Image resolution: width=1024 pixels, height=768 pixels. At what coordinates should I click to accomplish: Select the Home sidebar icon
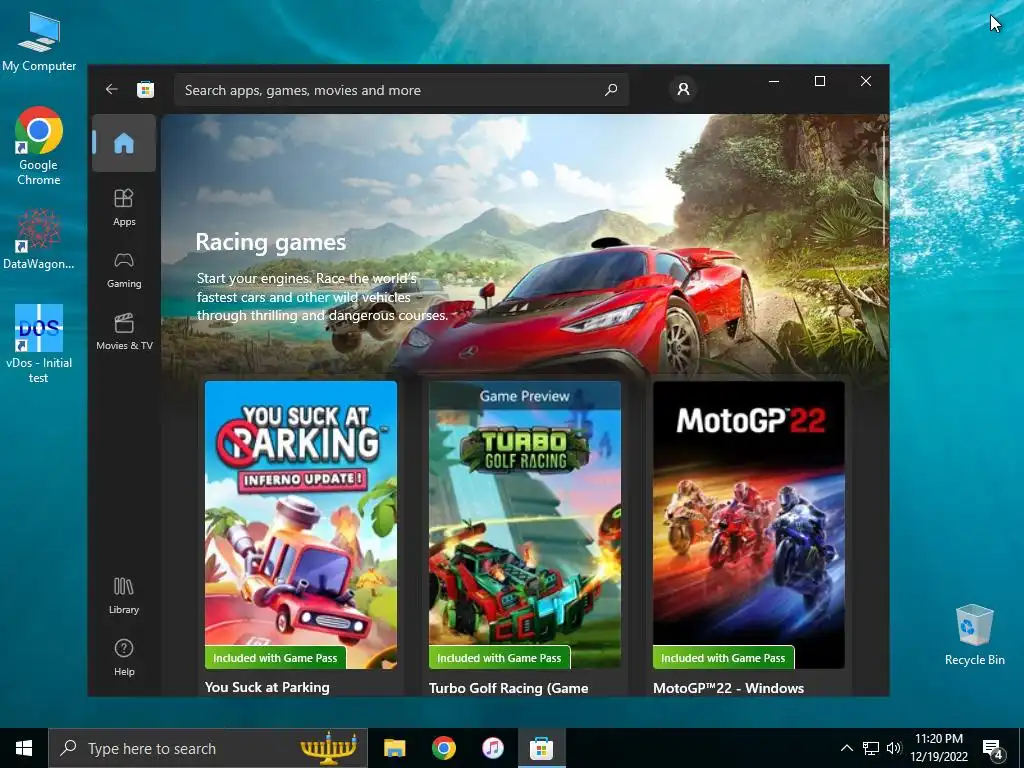click(x=124, y=143)
